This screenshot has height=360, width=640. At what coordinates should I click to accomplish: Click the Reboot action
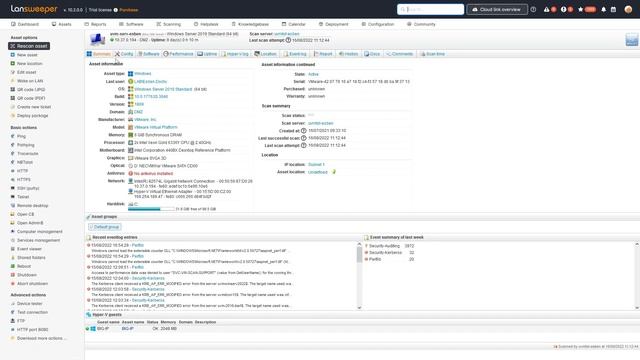[x=24, y=266]
